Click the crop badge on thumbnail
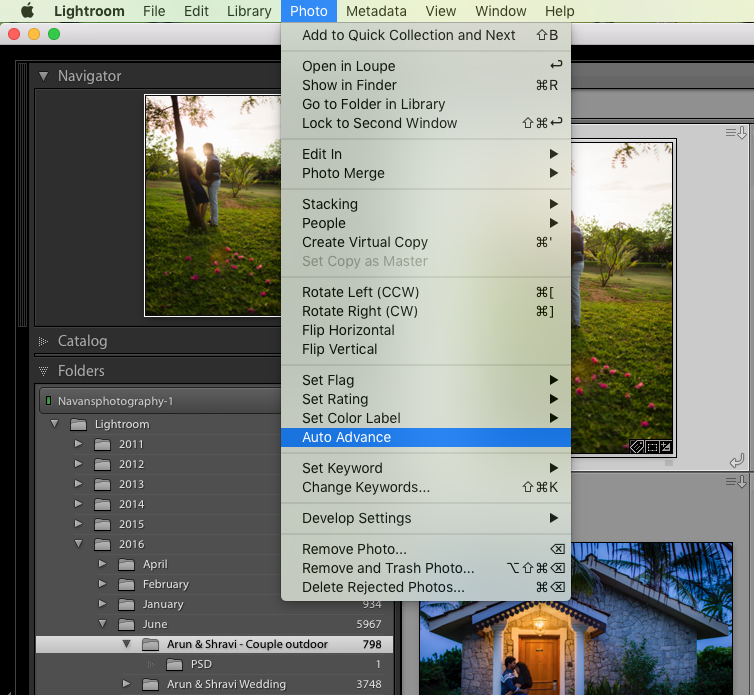 coord(652,447)
